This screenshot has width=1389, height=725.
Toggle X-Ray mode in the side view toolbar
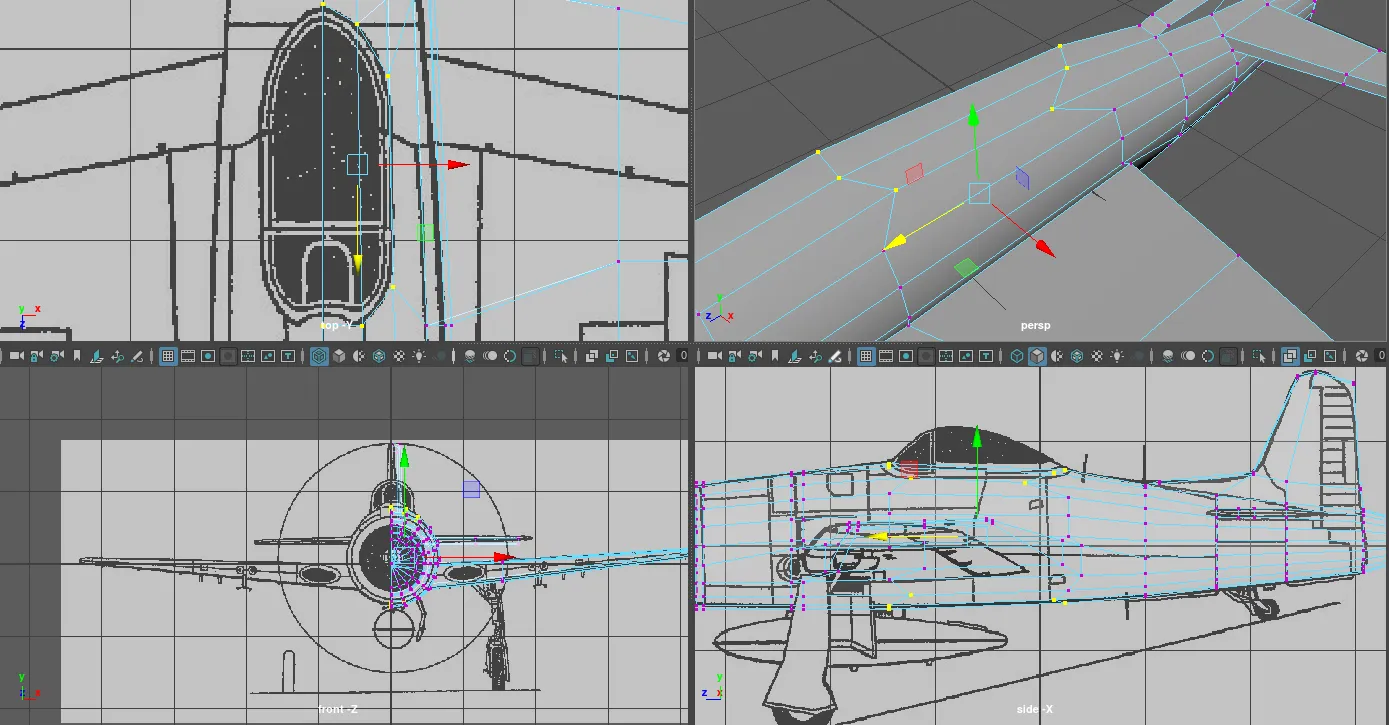pyautogui.click(x=1290, y=356)
